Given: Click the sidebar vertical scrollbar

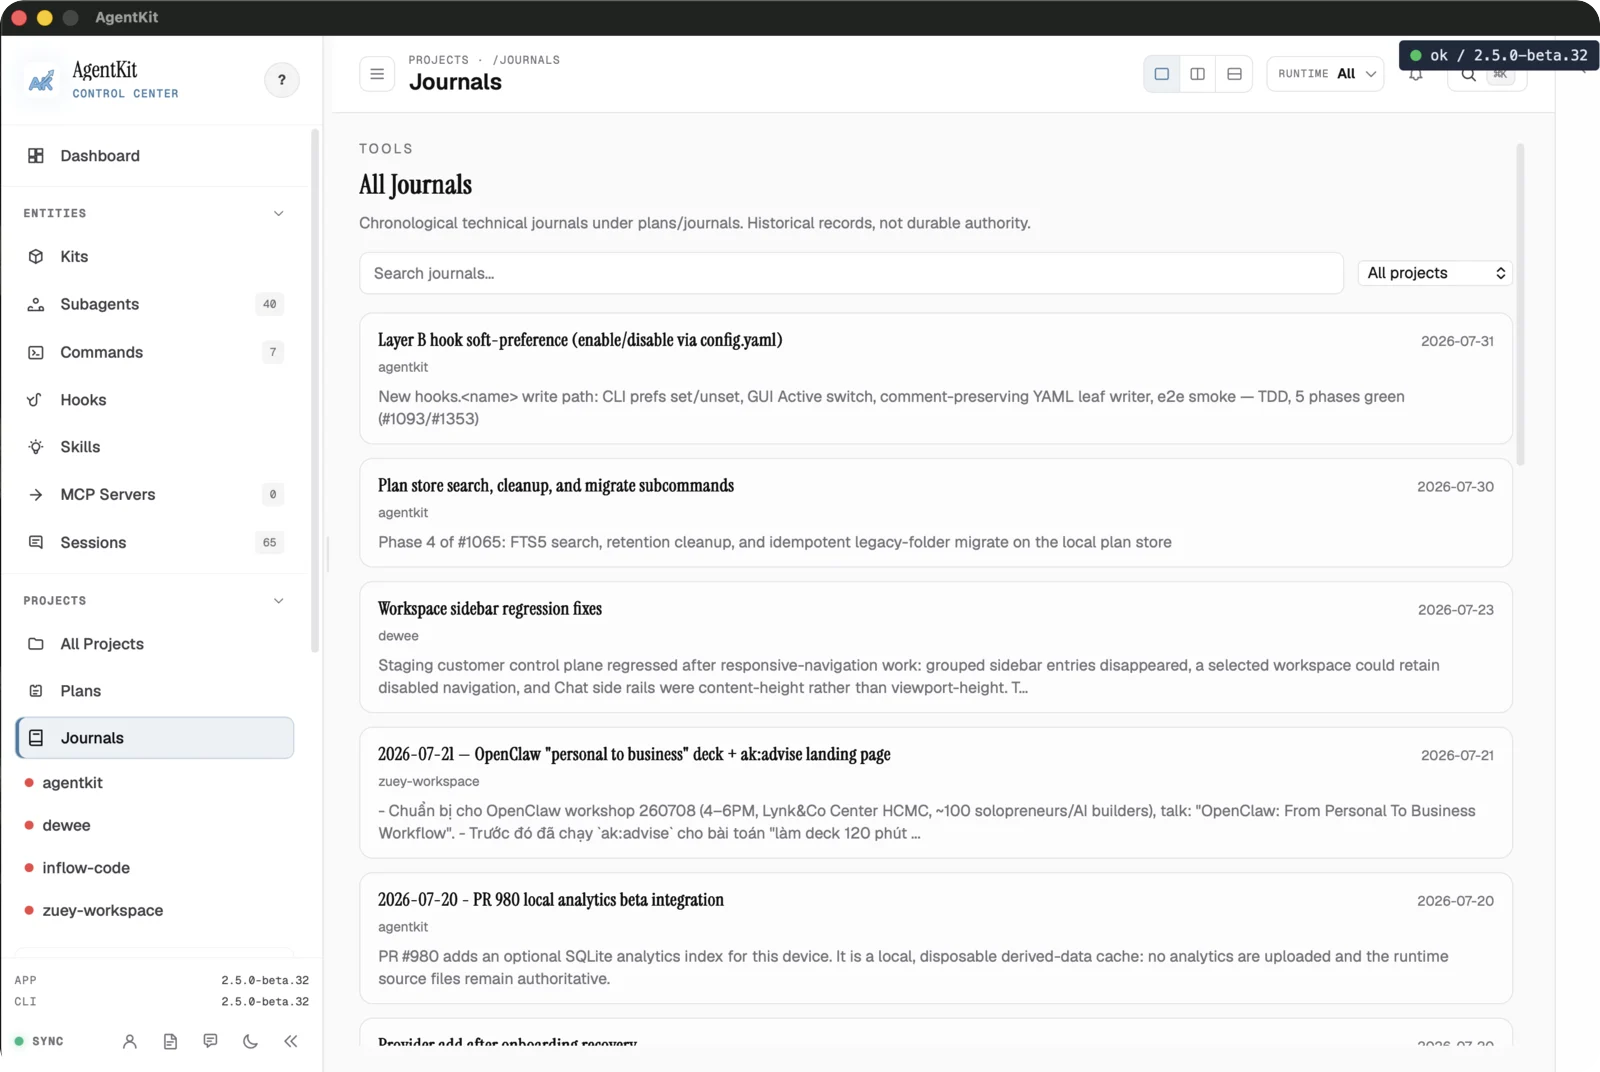Looking at the screenshot, I should click(315, 390).
